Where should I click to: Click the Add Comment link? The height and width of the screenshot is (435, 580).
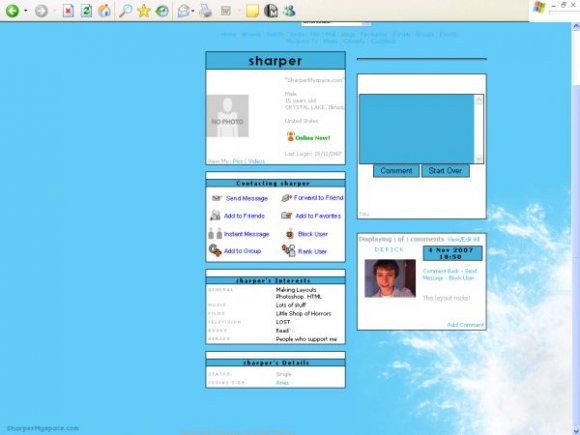coord(465,325)
